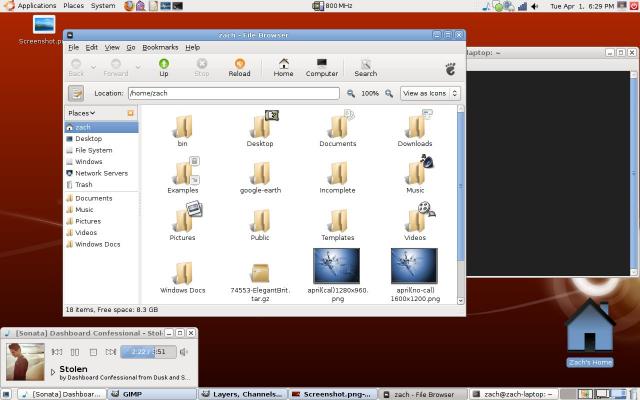This screenshot has width=640, height=400.
Task: Open the Back history dropdown arrow
Action: (x=93, y=67)
